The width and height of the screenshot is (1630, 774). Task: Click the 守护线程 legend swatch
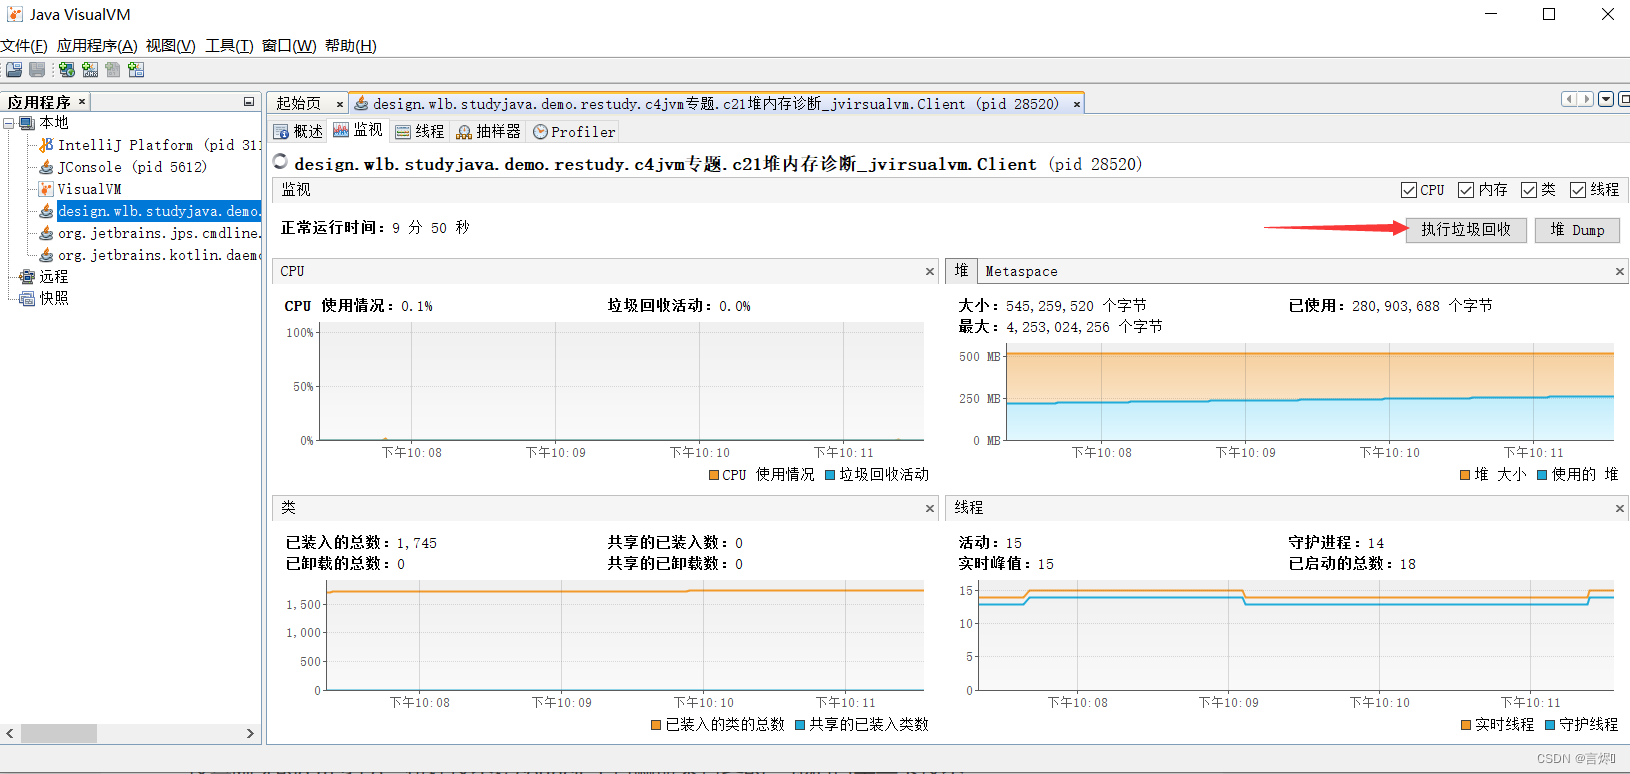point(1550,725)
